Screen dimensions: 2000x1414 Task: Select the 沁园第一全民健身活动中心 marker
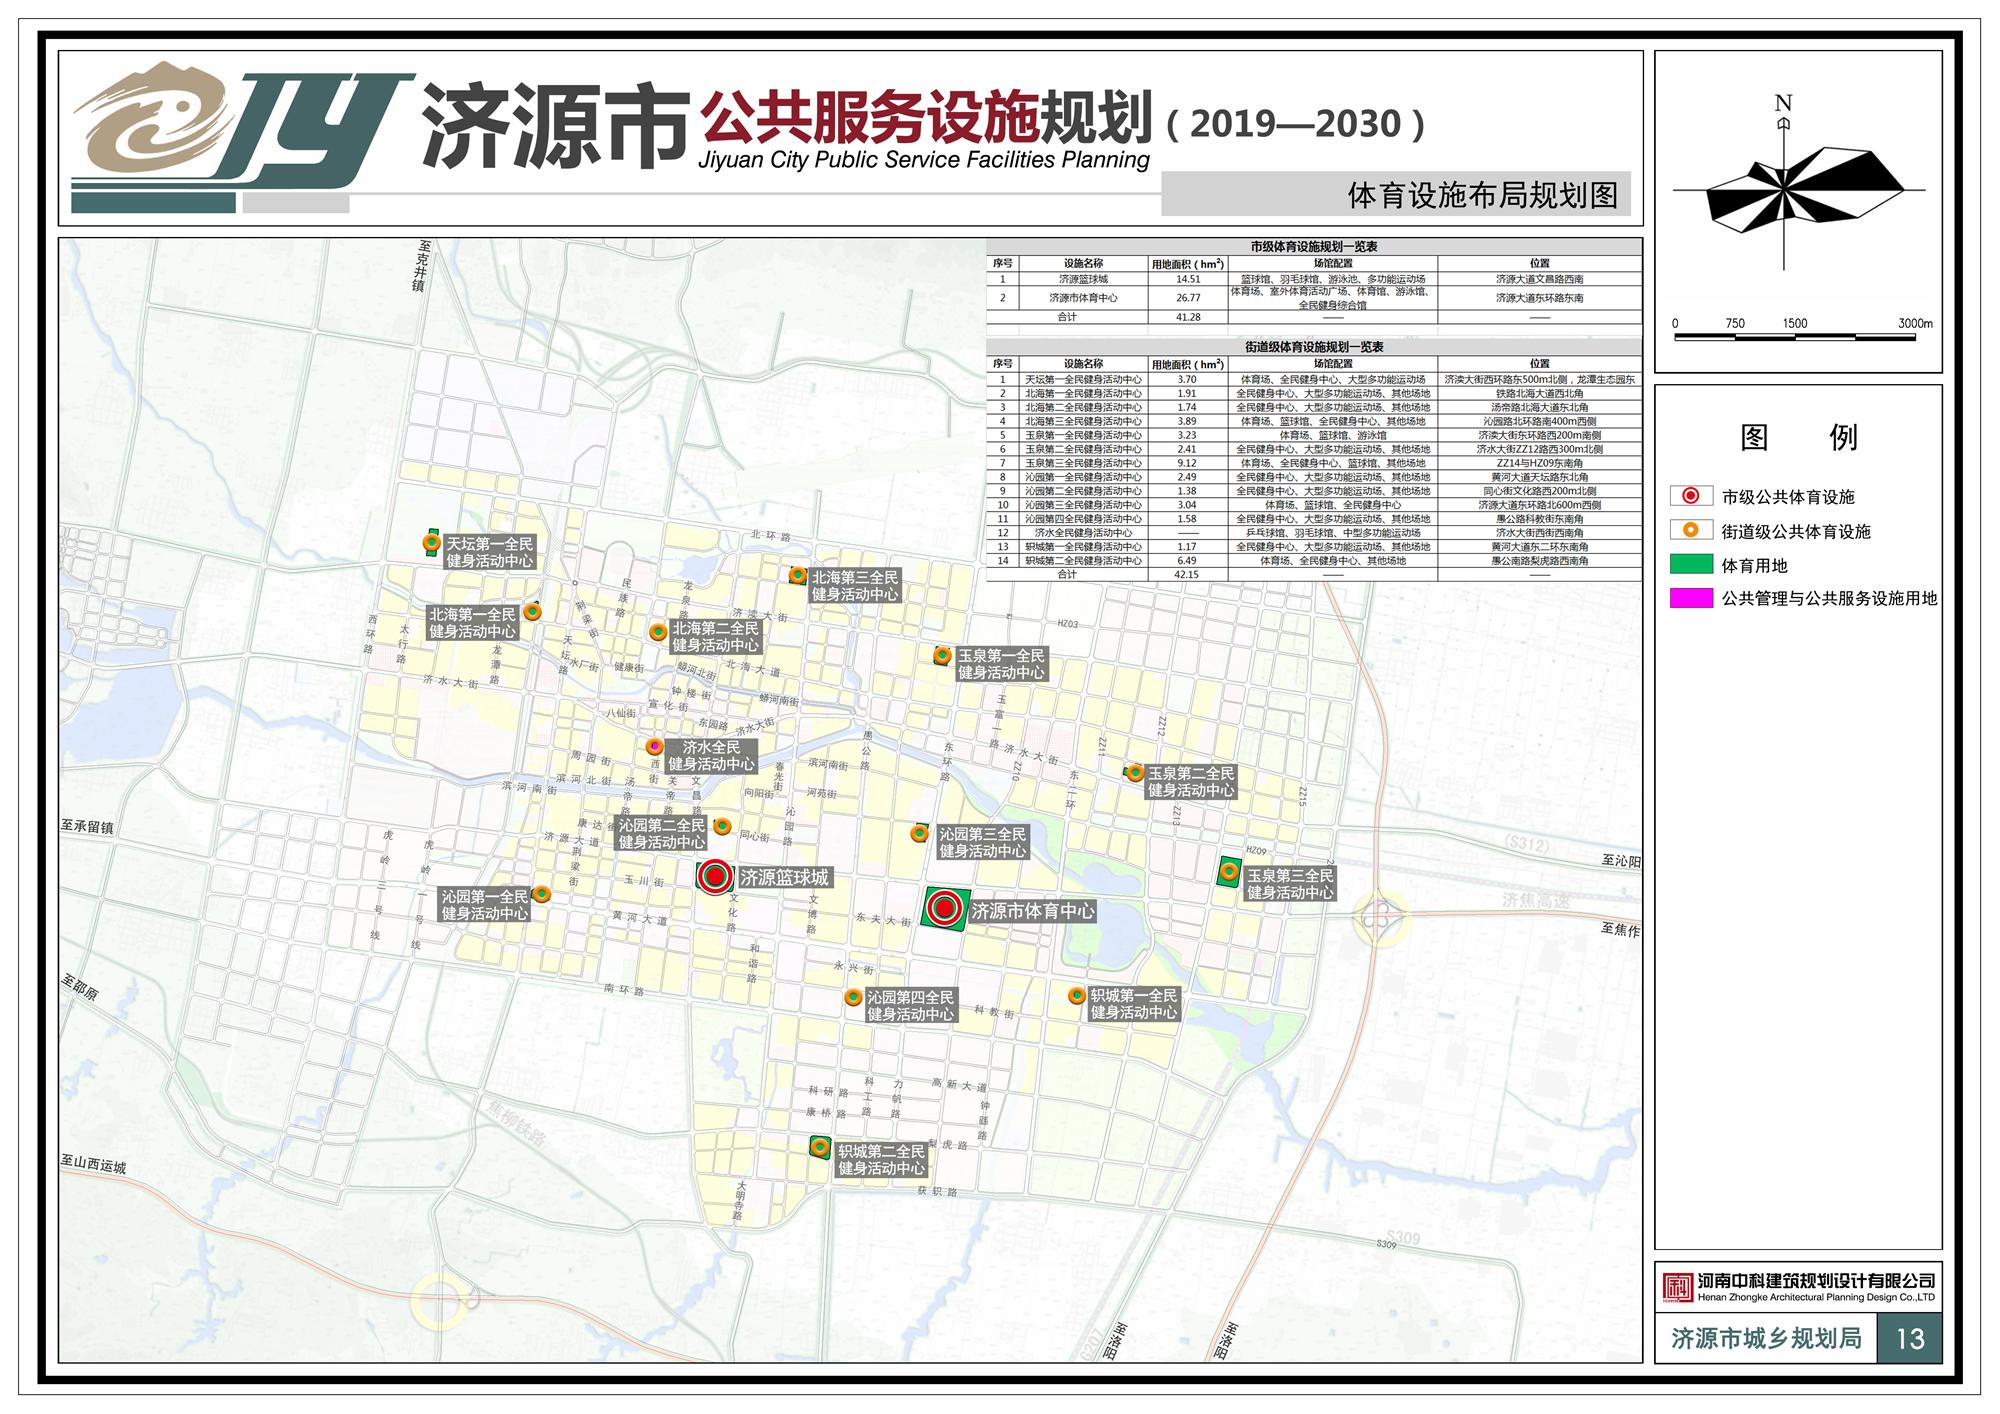[x=541, y=893]
